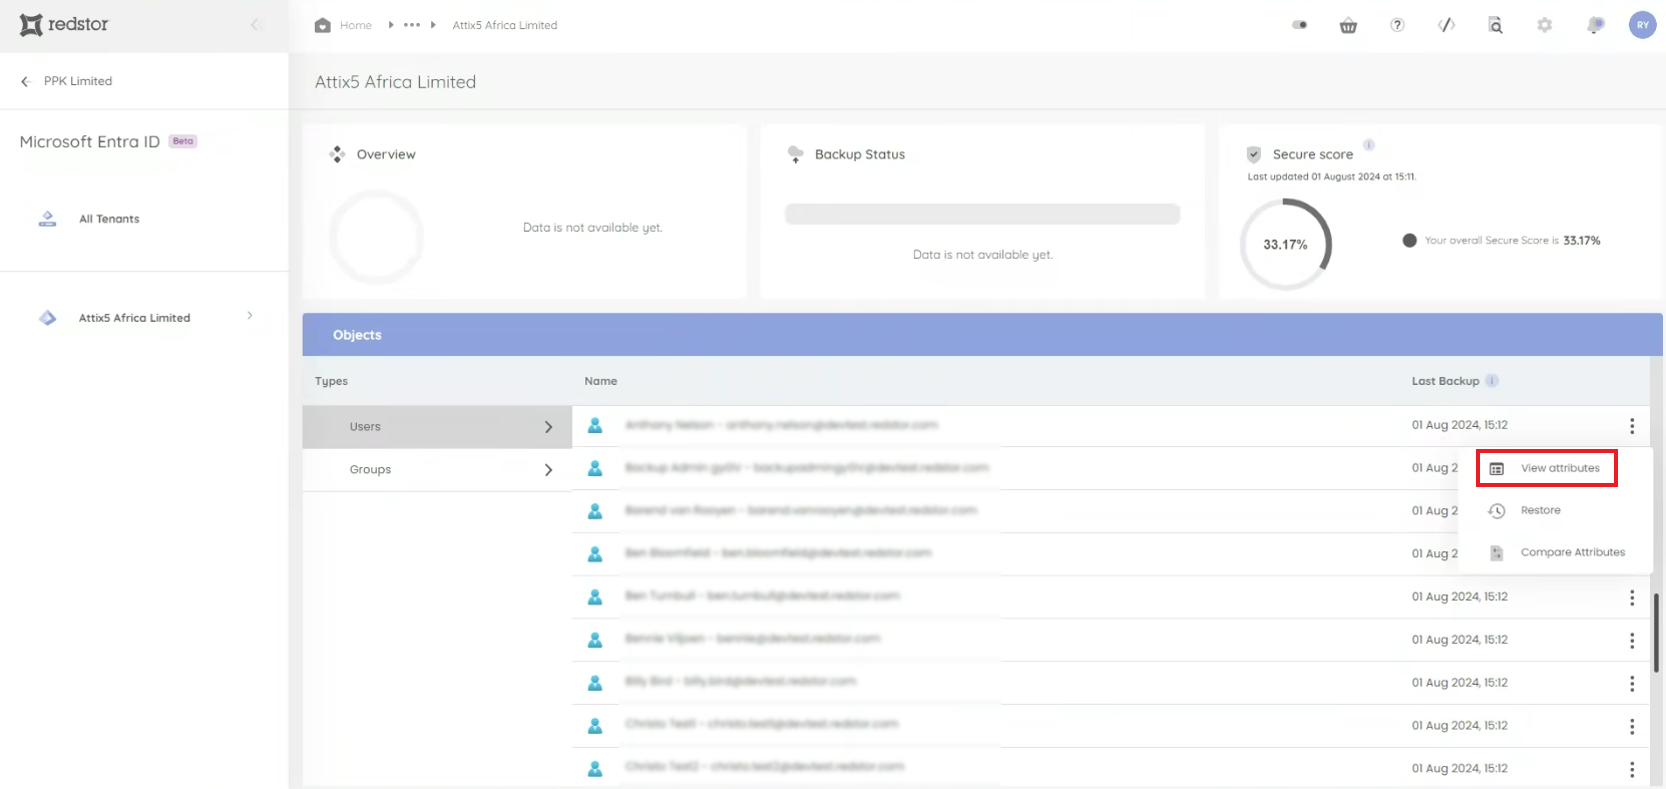Click the Restore clock icon
The width and height of the screenshot is (1666, 789).
[x=1497, y=511]
